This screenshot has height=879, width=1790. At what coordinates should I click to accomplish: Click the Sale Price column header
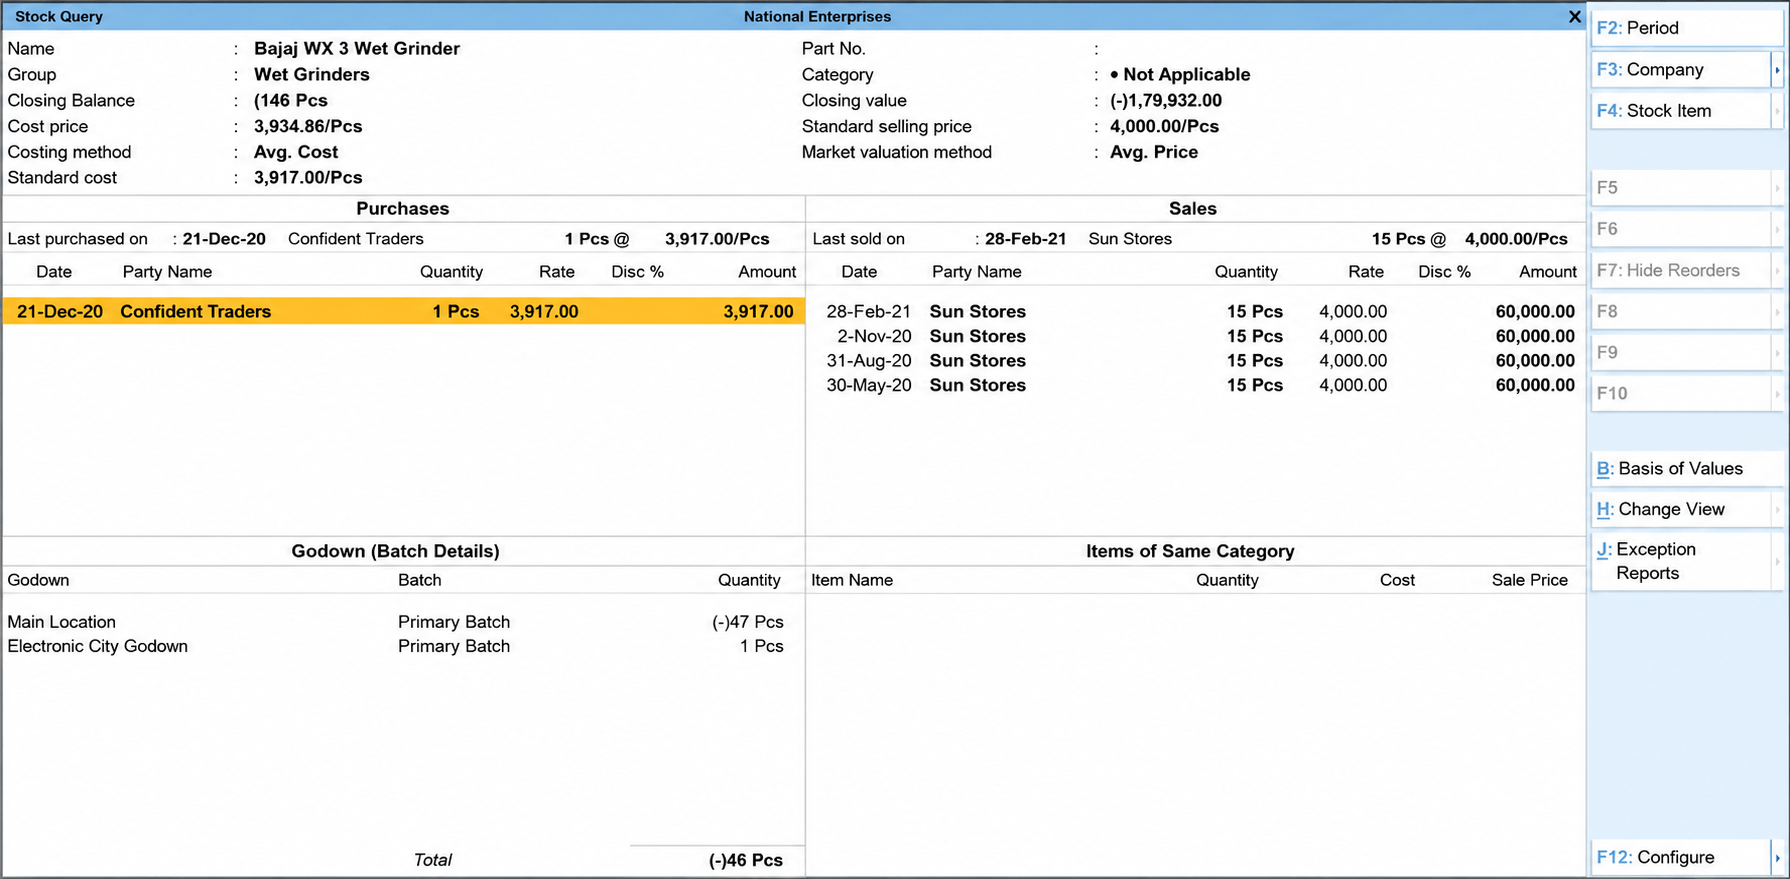pyautogui.click(x=1530, y=580)
